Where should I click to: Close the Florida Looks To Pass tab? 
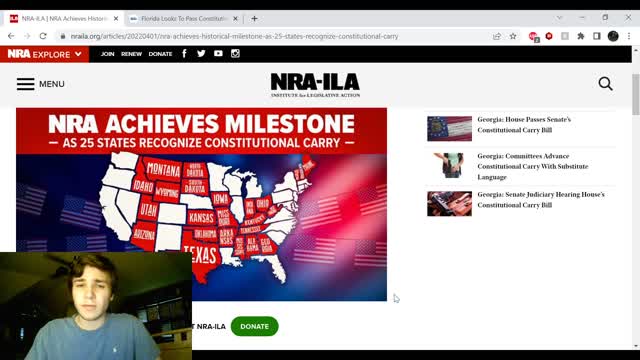(x=236, y=19)
